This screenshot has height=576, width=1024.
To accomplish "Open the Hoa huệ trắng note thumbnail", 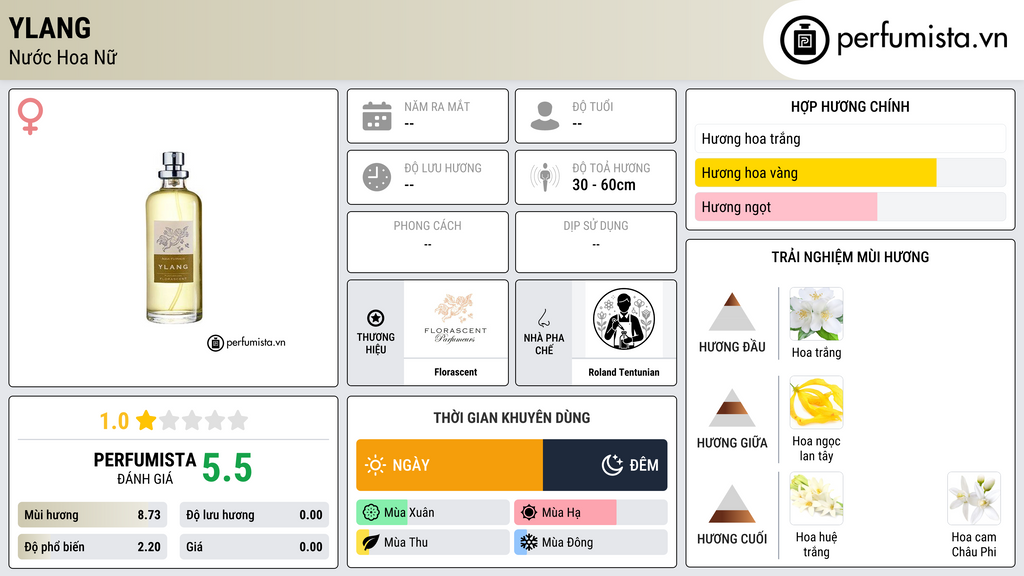I will click(816, 499).
